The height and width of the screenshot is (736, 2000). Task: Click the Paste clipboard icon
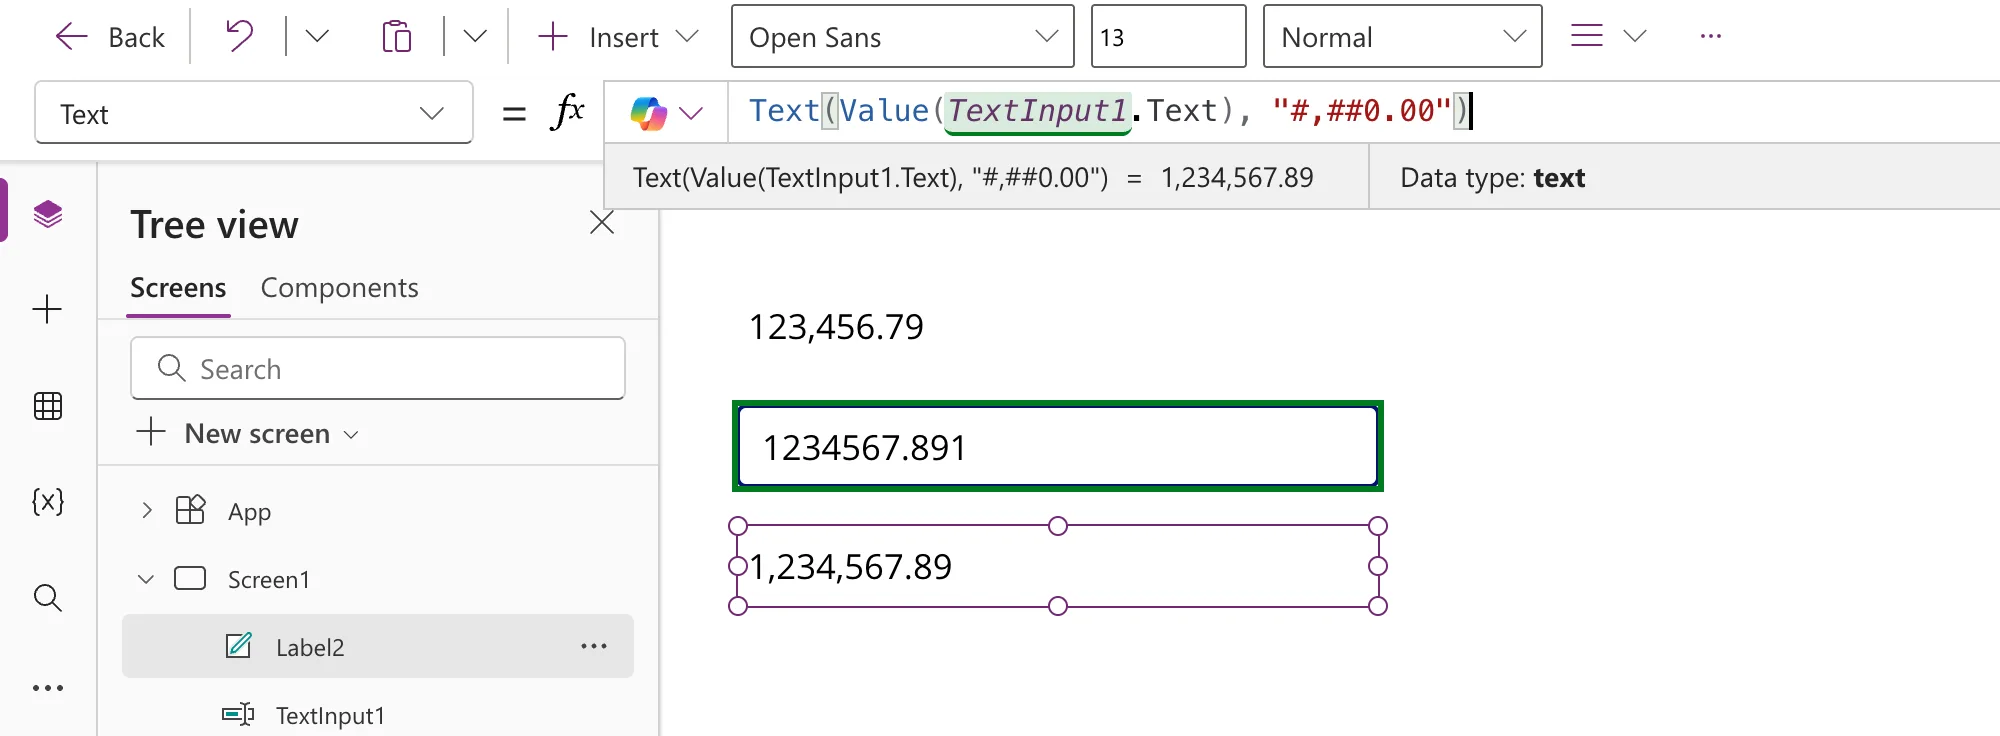coord(397,37)
